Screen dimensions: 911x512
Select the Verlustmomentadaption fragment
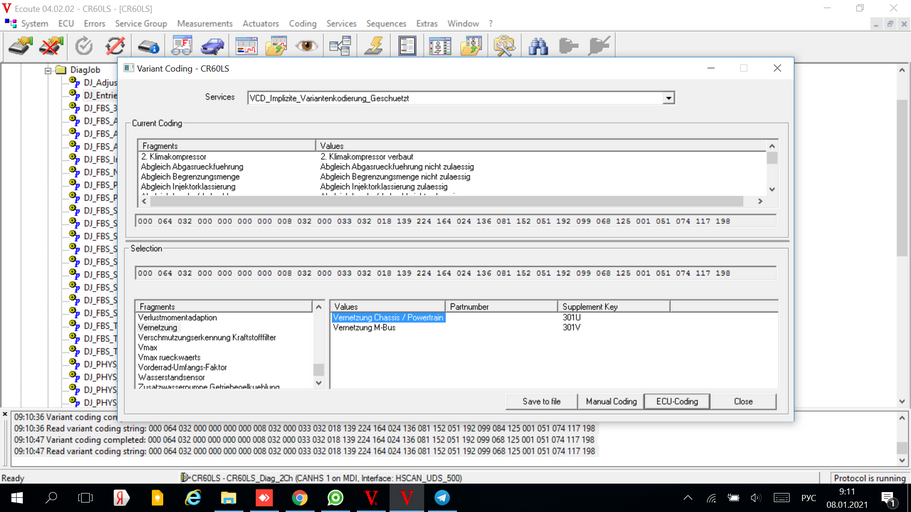177,318
